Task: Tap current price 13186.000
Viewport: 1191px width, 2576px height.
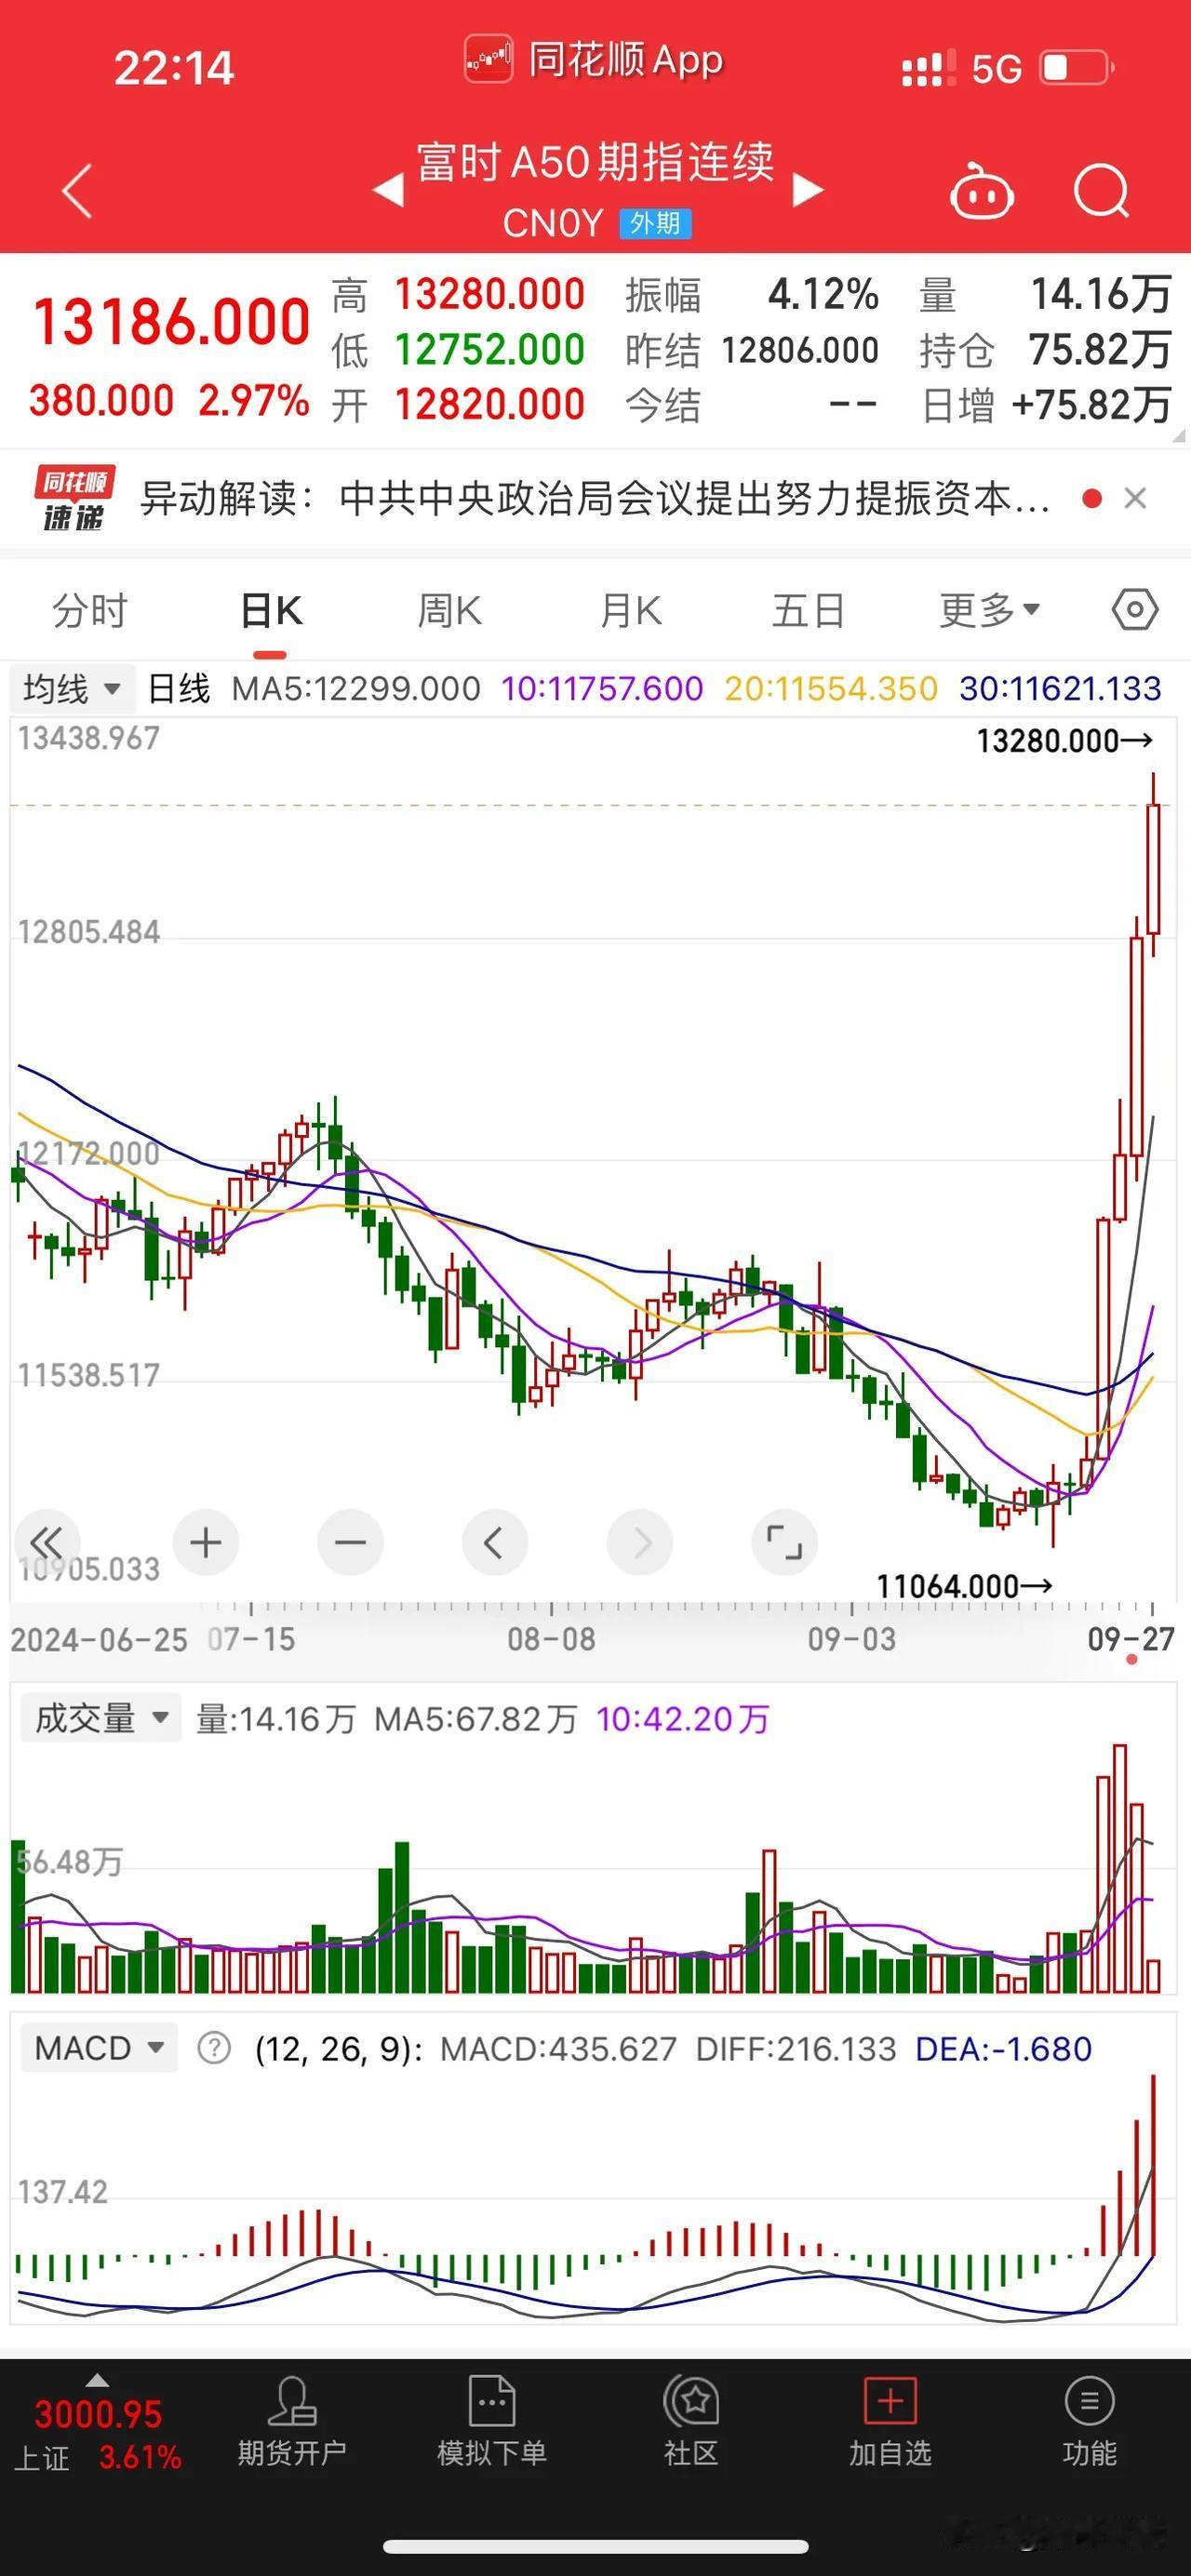Action: [171, 322]
